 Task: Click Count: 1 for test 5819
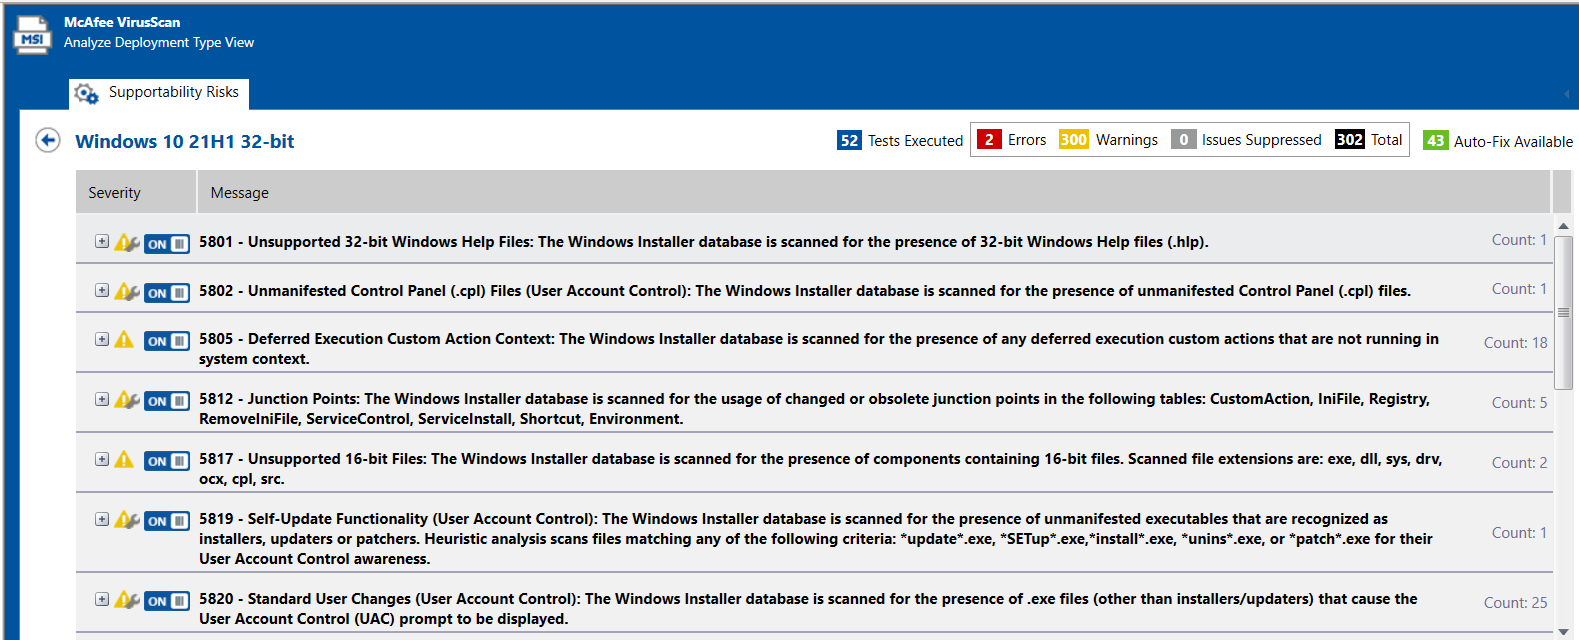pos(1519,533)
